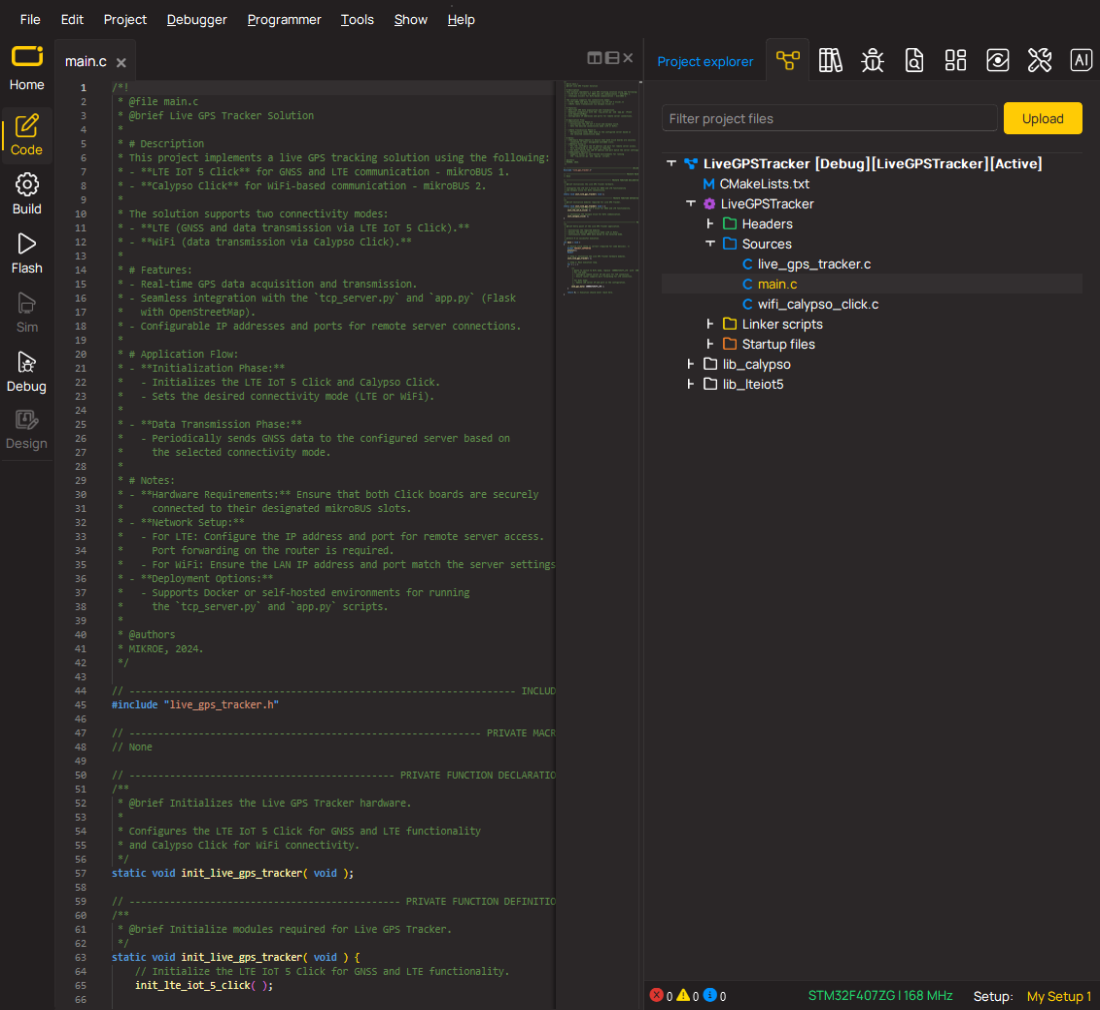Click the Setup: label in status bar
The width and height of the screenshot is (1100, 1010).
click(x=993, y=996)
